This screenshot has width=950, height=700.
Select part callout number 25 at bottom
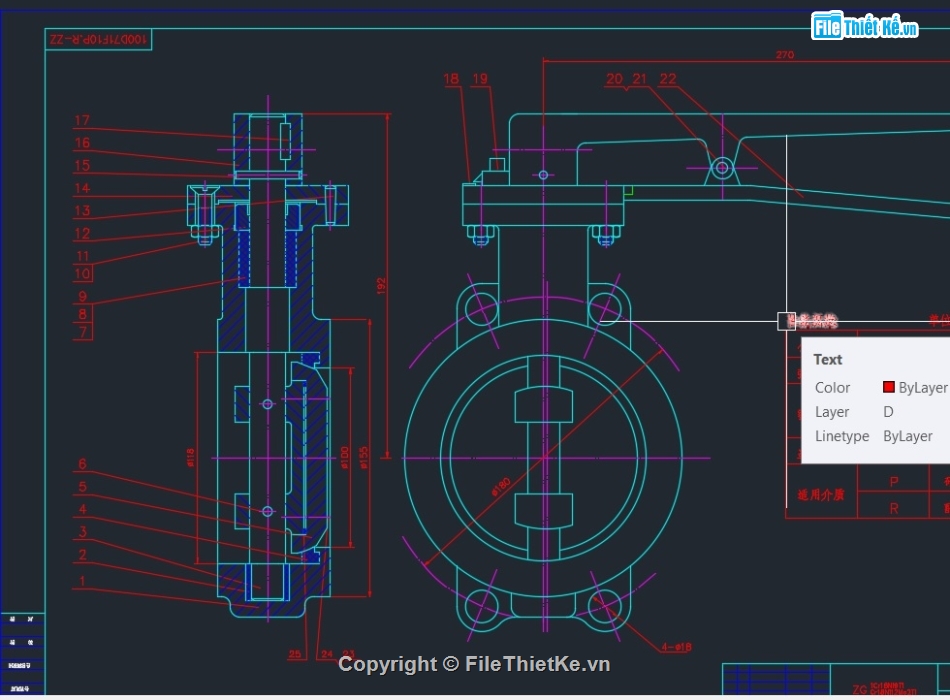pyautogui.click(x=294, y=655)
